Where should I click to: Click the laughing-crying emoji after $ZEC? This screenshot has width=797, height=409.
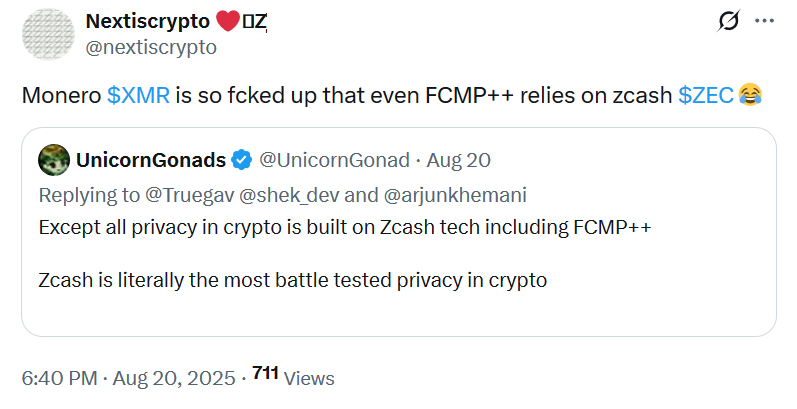[x=751, y=95]
